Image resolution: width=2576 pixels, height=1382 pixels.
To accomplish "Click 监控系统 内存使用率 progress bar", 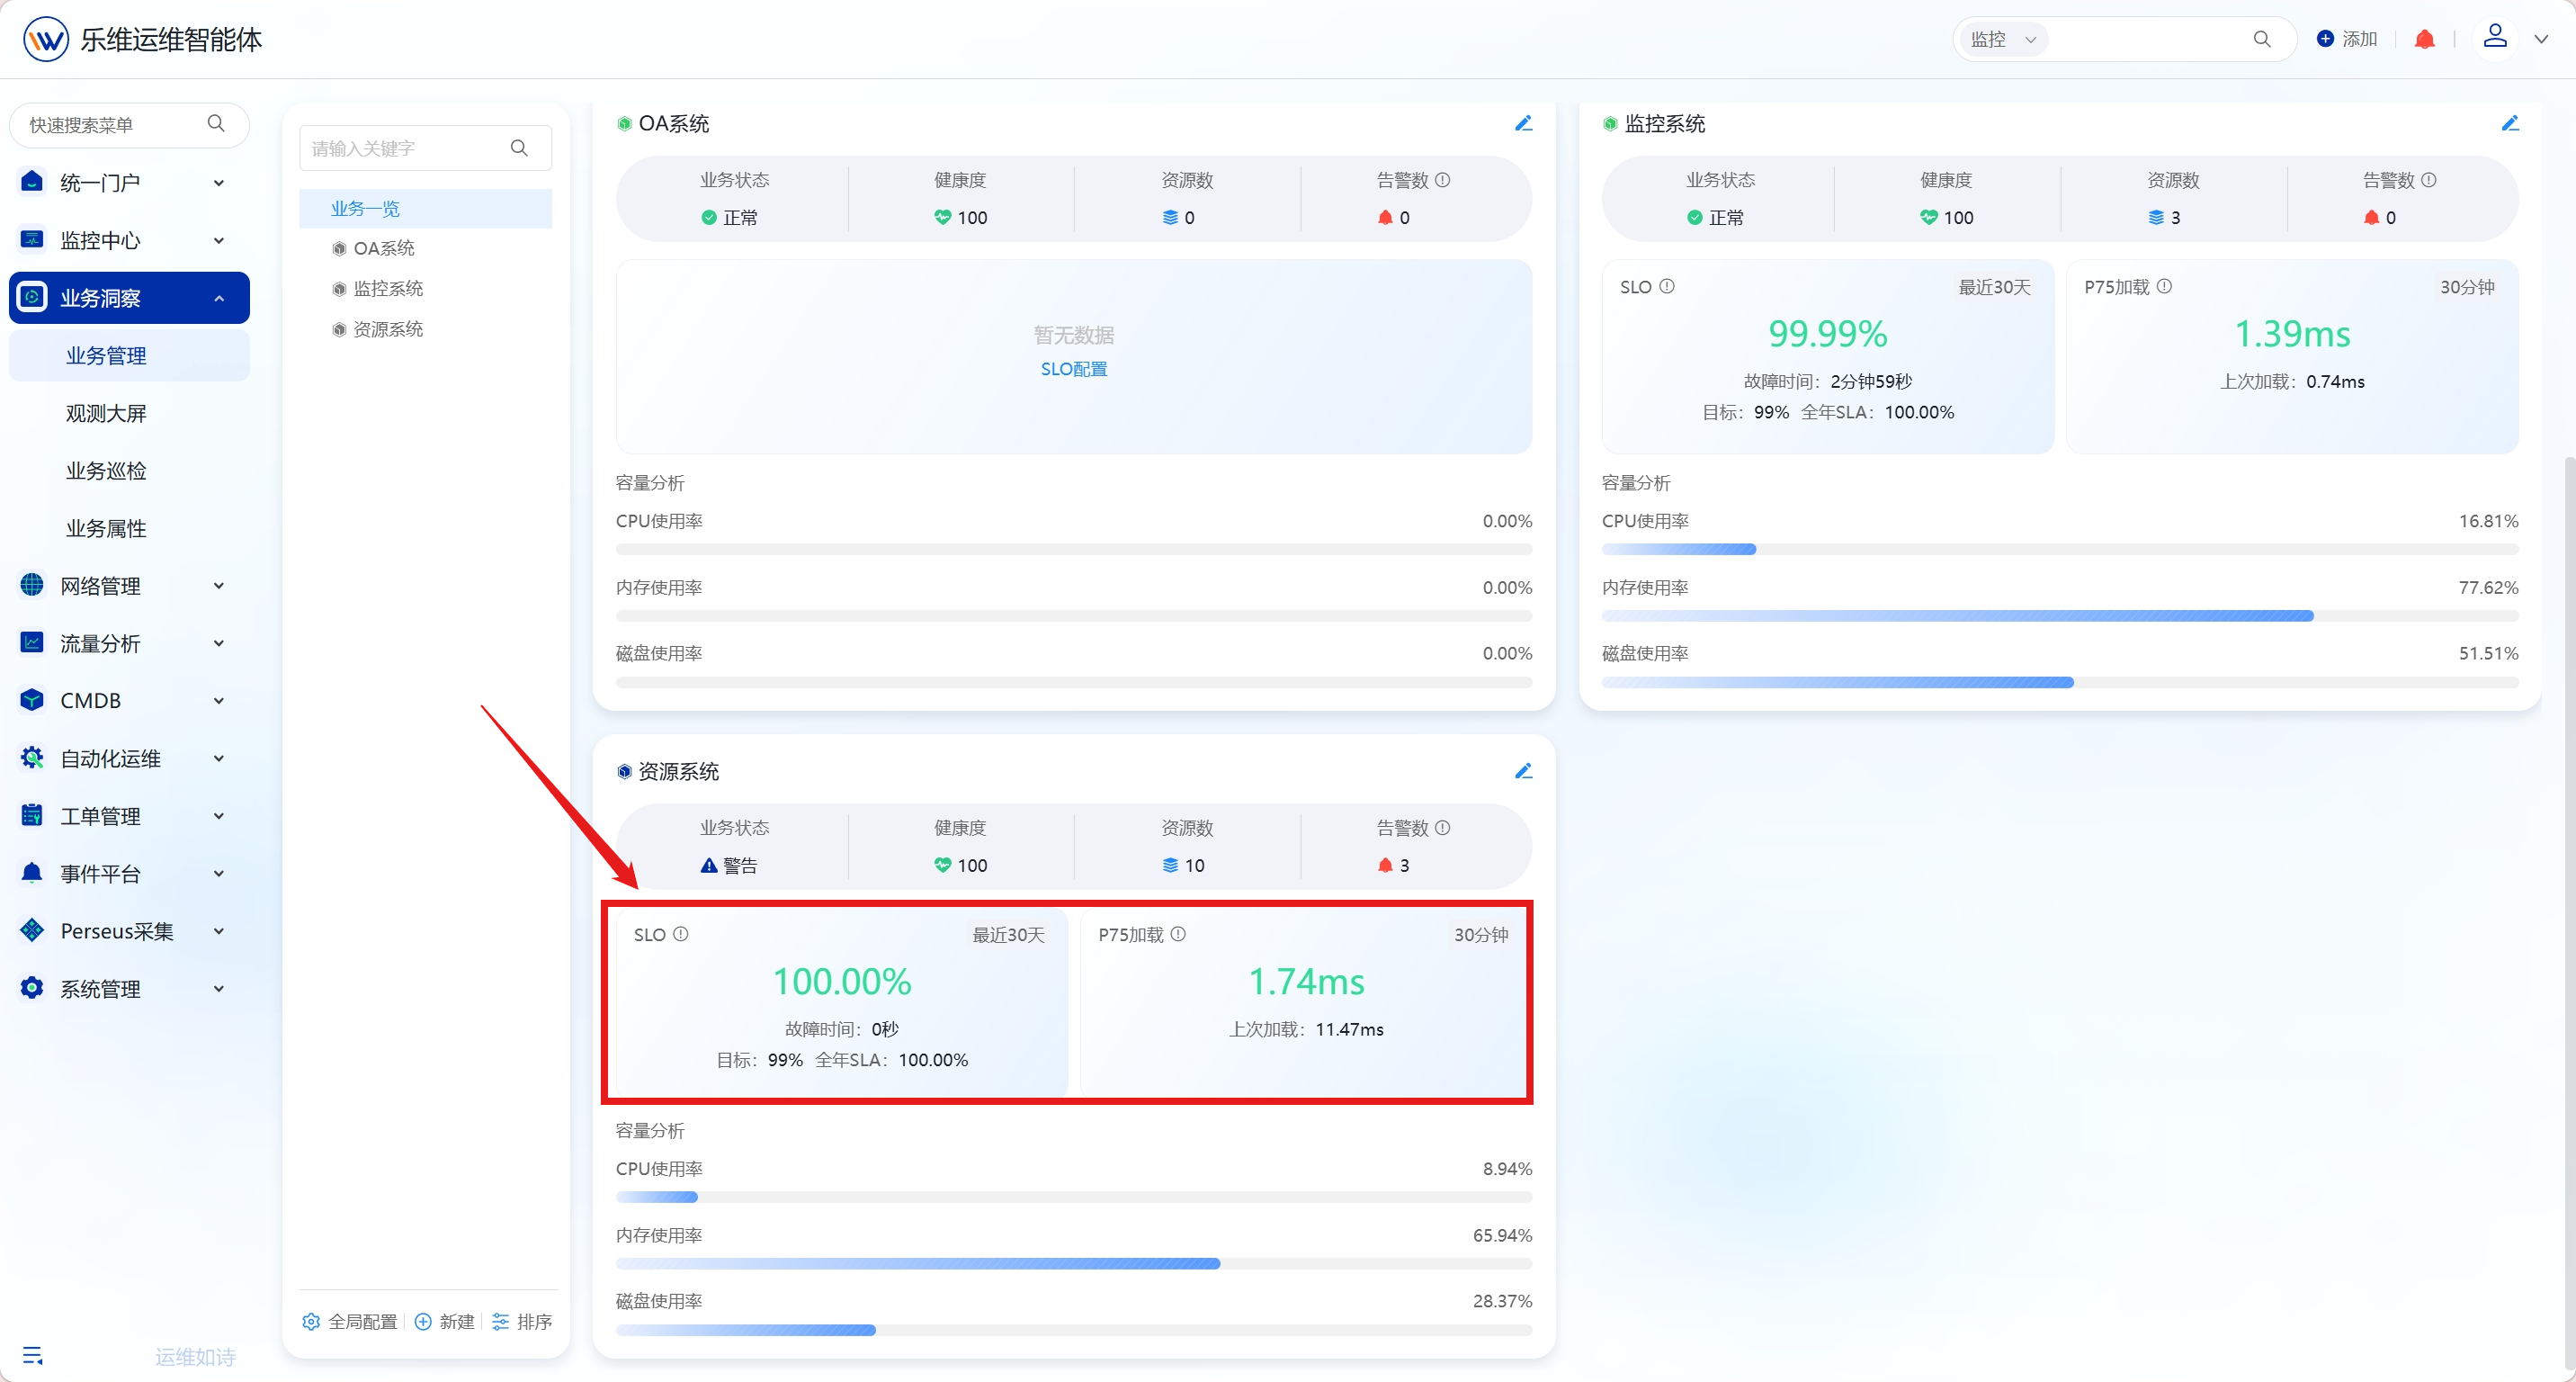I will click(x=2060, y=616).
